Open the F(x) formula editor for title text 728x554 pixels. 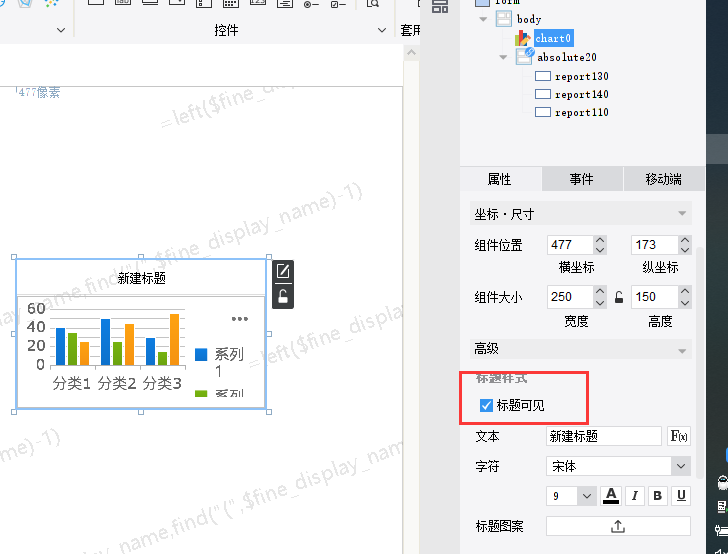pos(678,436)
